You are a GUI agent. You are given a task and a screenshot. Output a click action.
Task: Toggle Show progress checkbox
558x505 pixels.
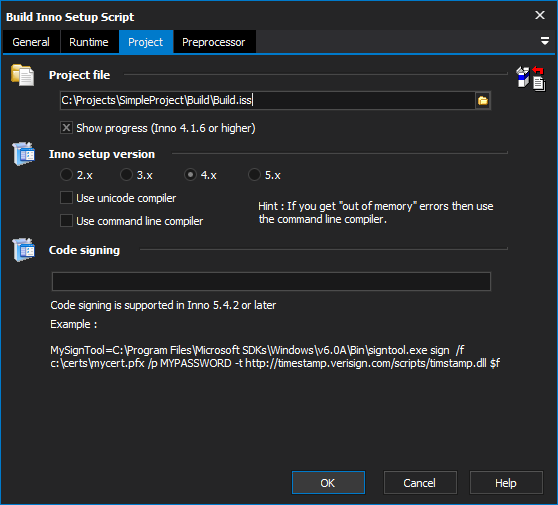(67, 128)
